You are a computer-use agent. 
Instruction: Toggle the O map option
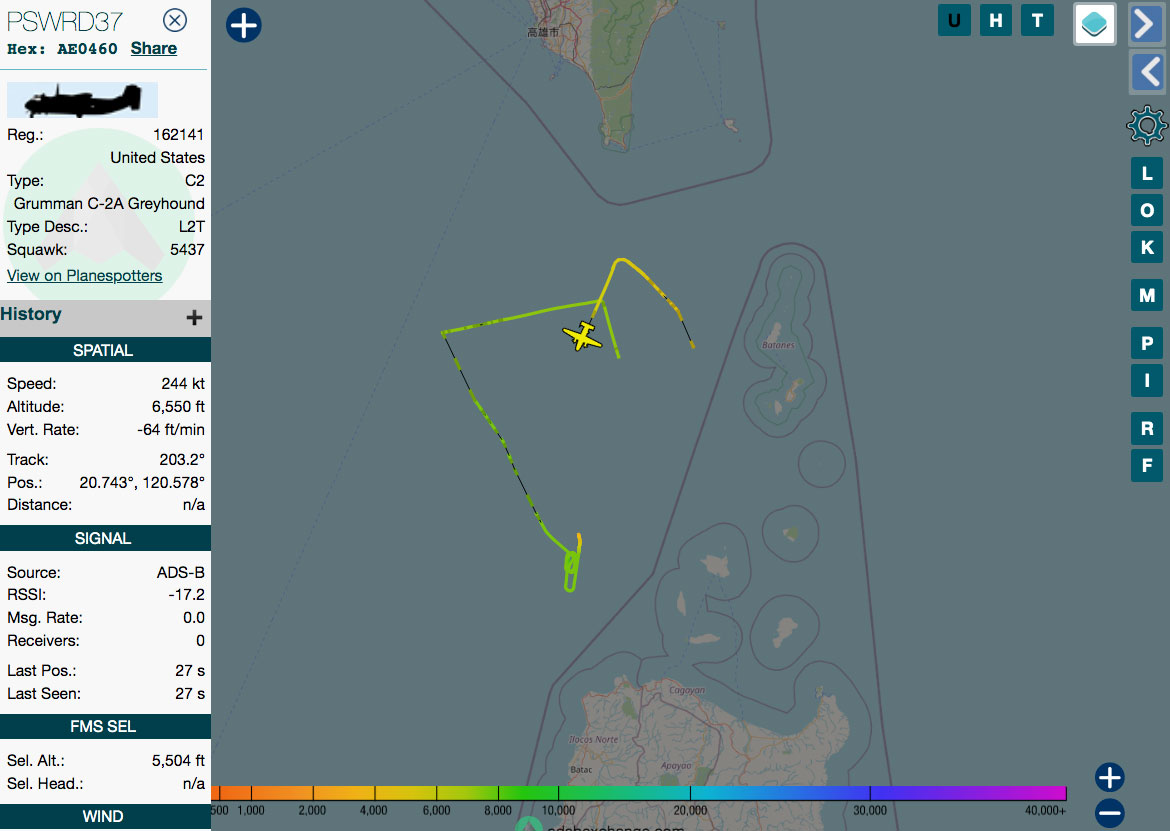tap(1147, 210)
